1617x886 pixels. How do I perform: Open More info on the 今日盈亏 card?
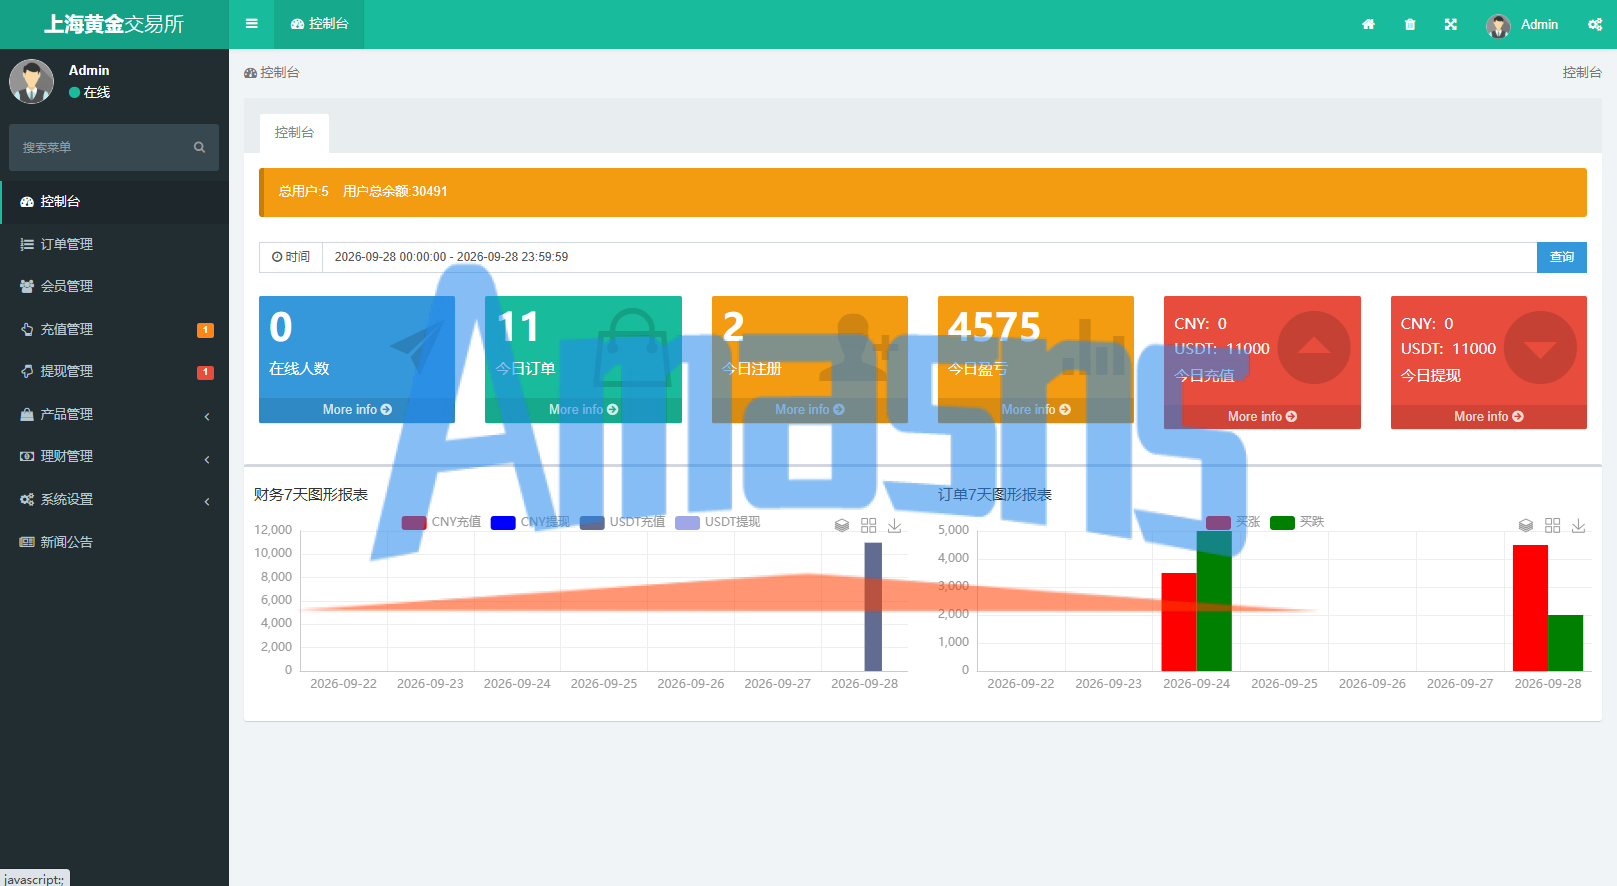pos(1036,410)
